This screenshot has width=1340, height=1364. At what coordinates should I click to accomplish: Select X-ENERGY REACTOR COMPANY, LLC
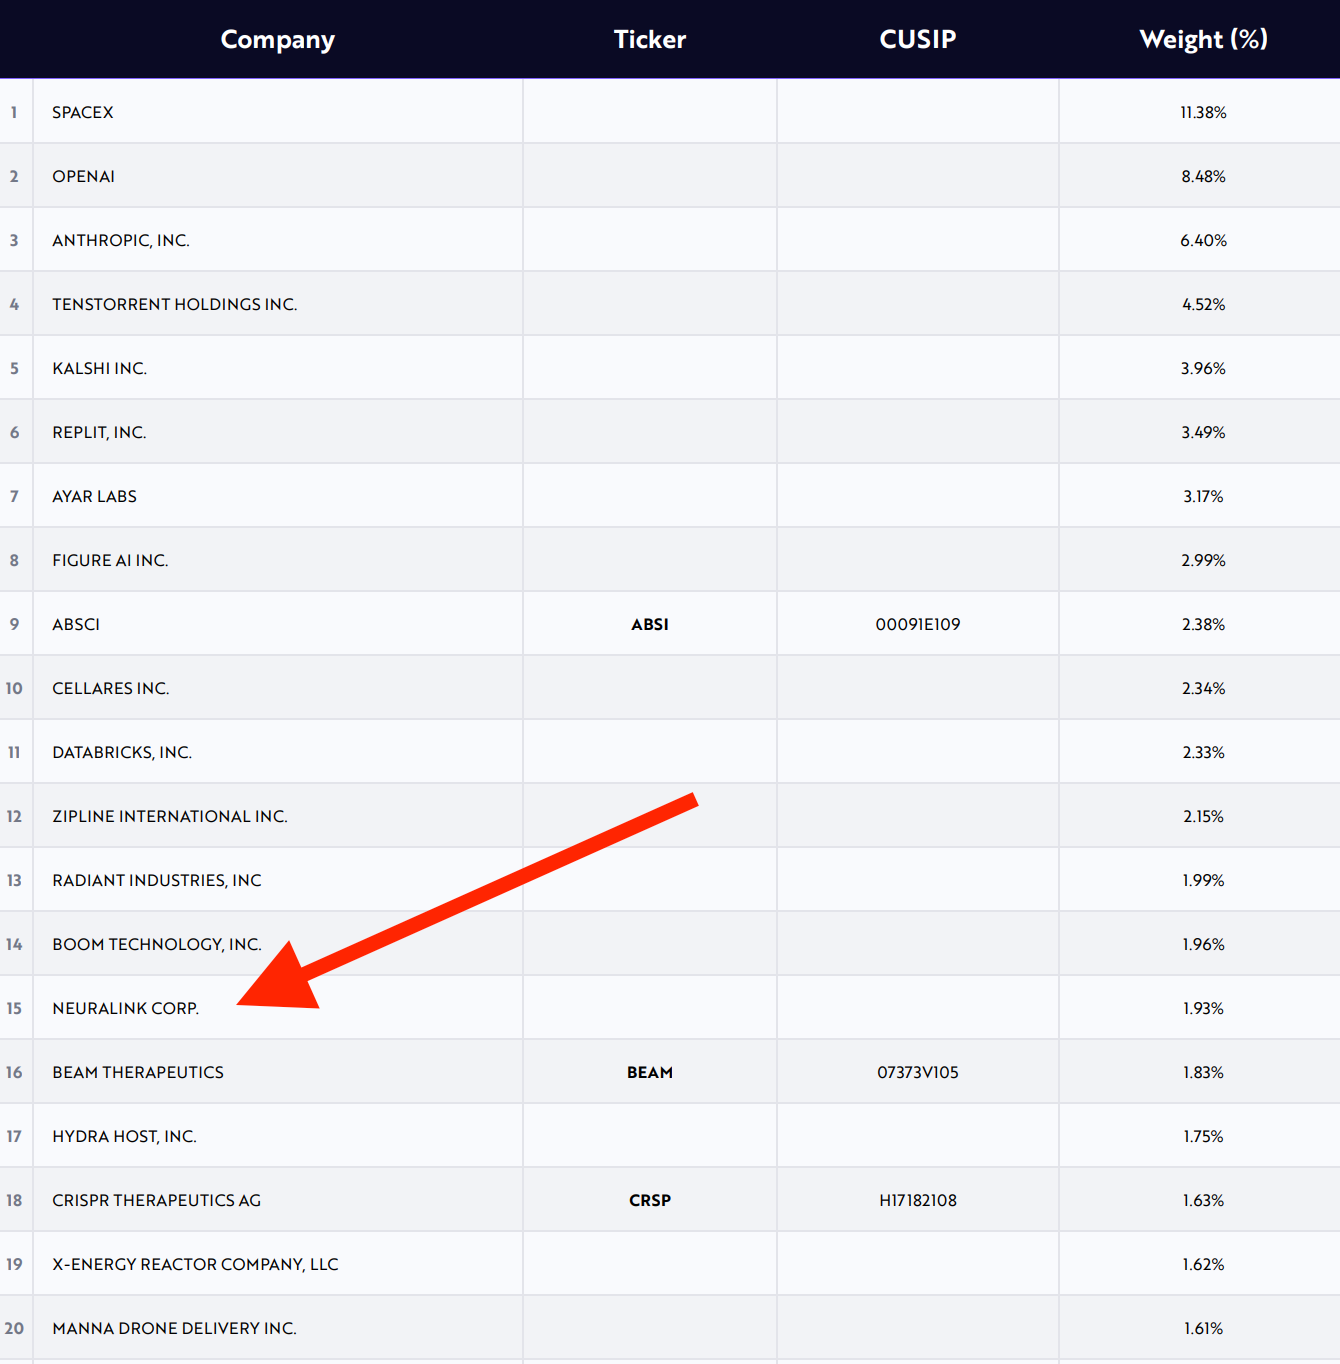[196, 1264]
